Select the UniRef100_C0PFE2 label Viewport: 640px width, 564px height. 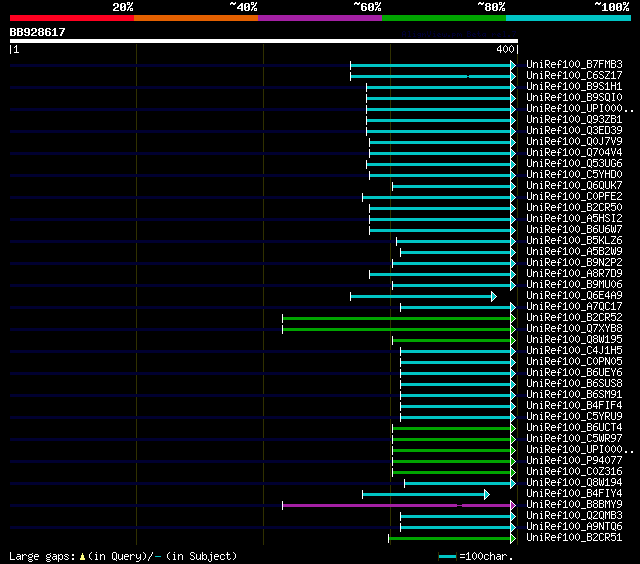point(574,197)
